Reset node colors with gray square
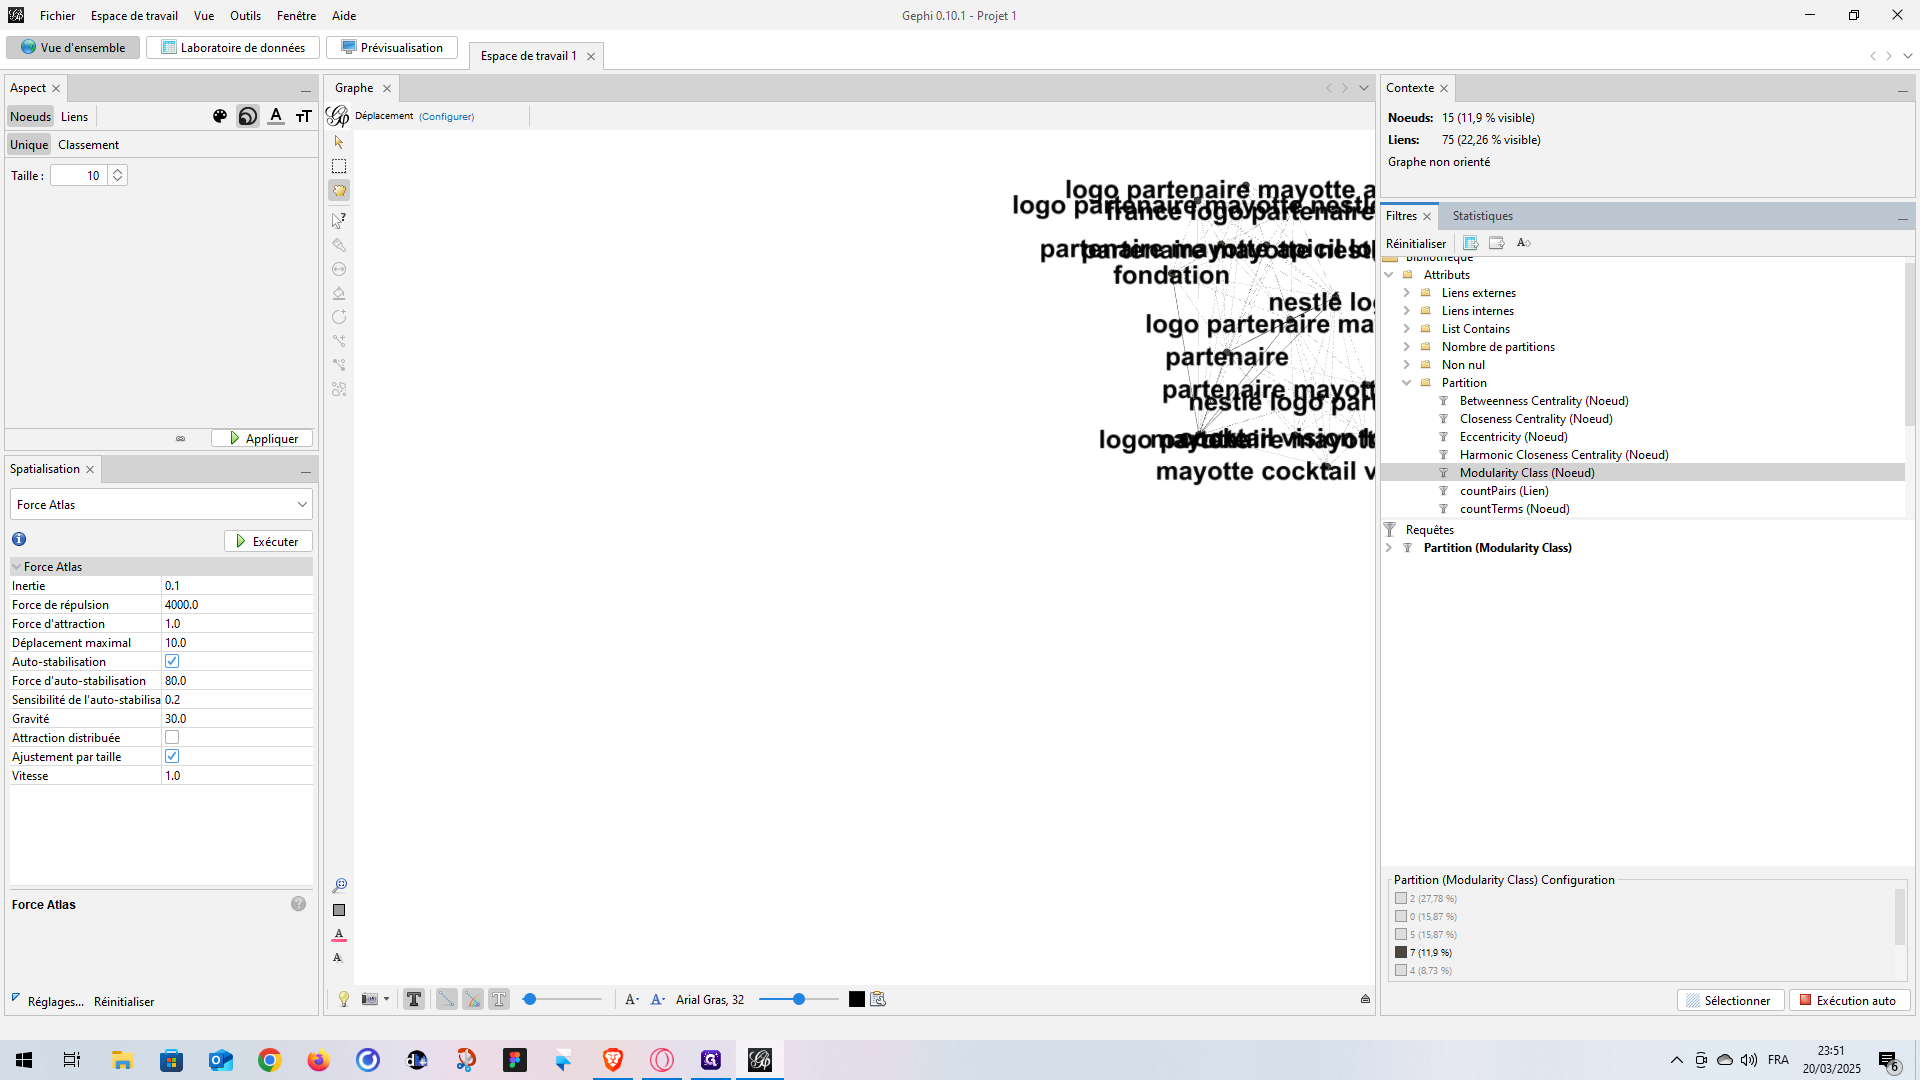 pos(339,910)
